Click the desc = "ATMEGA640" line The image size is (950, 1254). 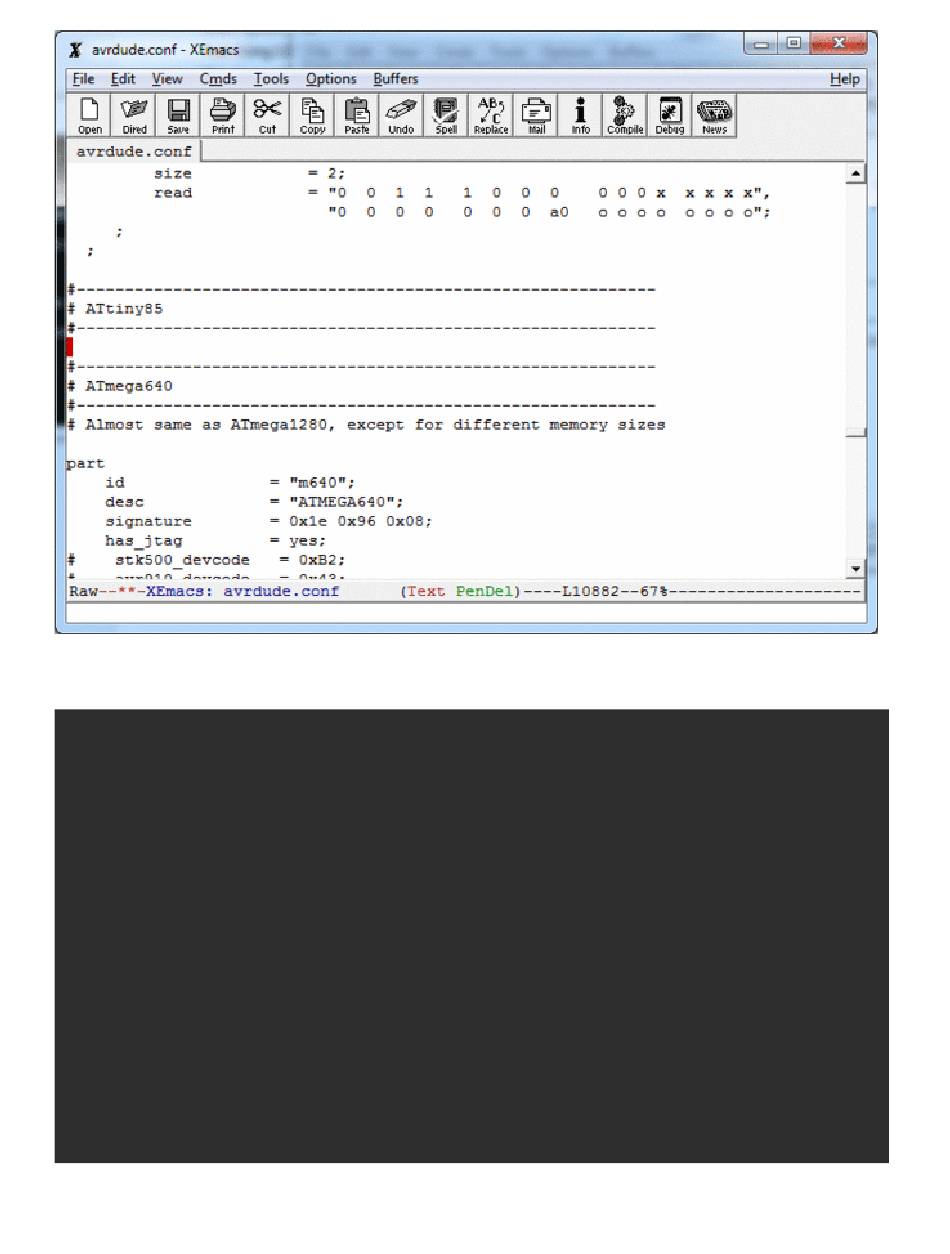click(254, 502)
